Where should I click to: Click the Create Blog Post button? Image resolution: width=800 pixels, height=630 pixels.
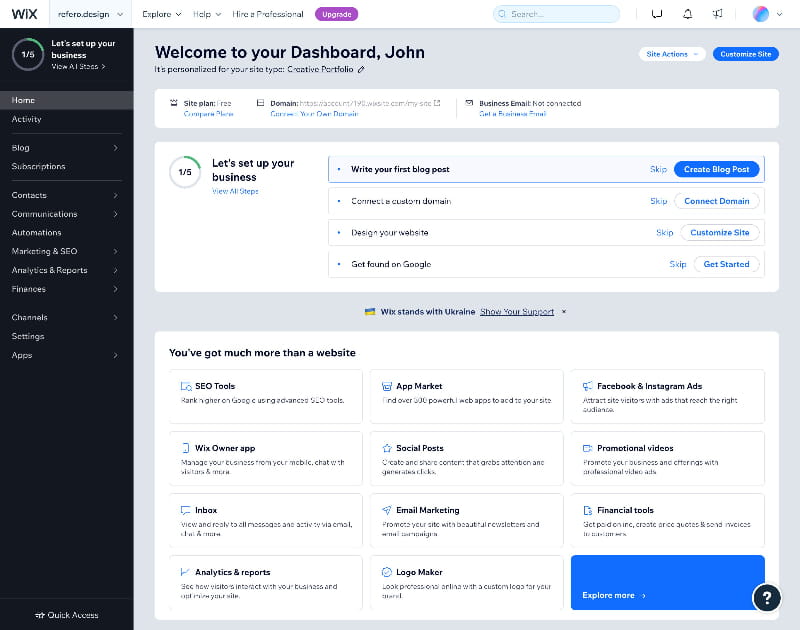716,169
